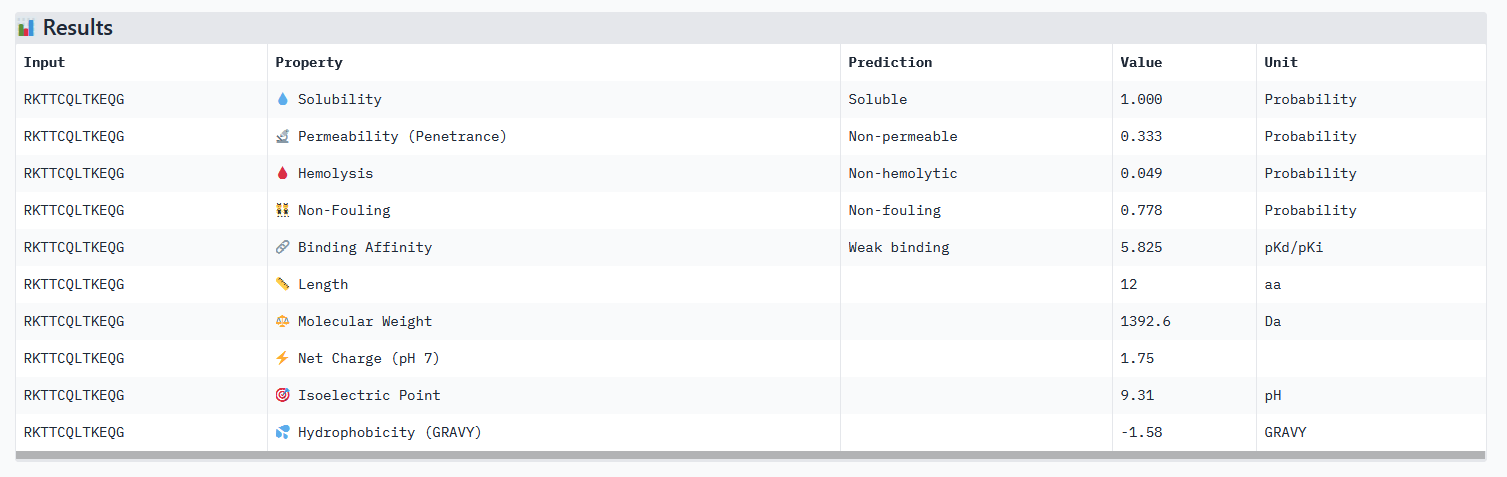Viewport: 1507px width, 477px height.
Task: Click the red blood drop Hemolysis icon
Action: click(x=283, y=173)
